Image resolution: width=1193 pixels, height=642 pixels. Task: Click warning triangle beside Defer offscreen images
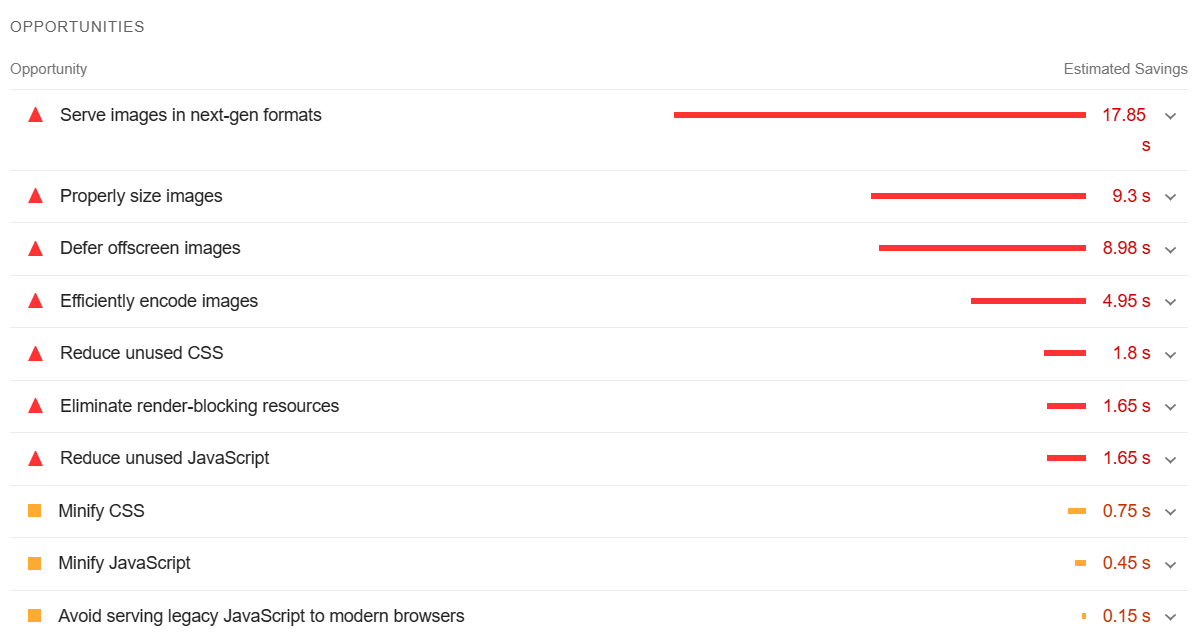coord(35,249)
